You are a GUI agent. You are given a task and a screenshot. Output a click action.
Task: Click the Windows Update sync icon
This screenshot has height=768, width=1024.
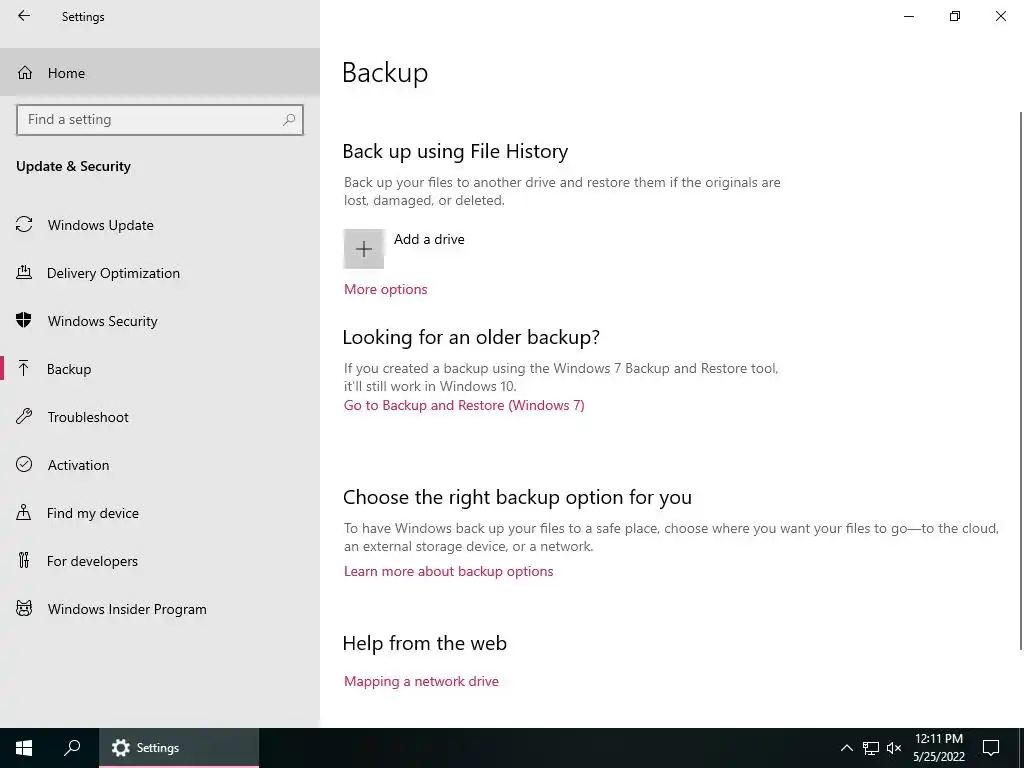tap(24, 225)
